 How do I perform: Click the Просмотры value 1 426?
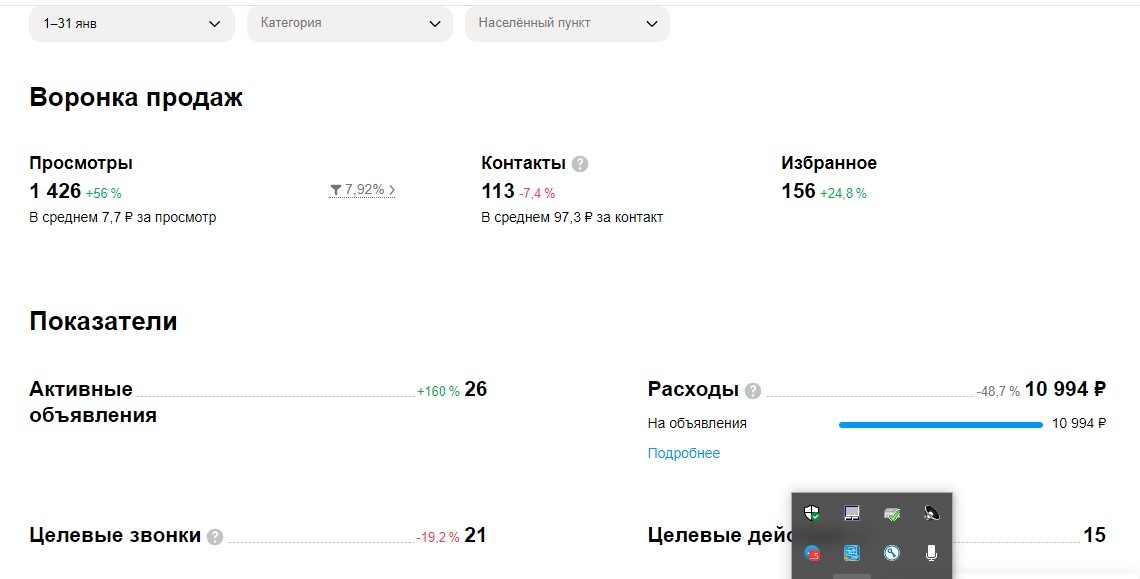(55, 191)
